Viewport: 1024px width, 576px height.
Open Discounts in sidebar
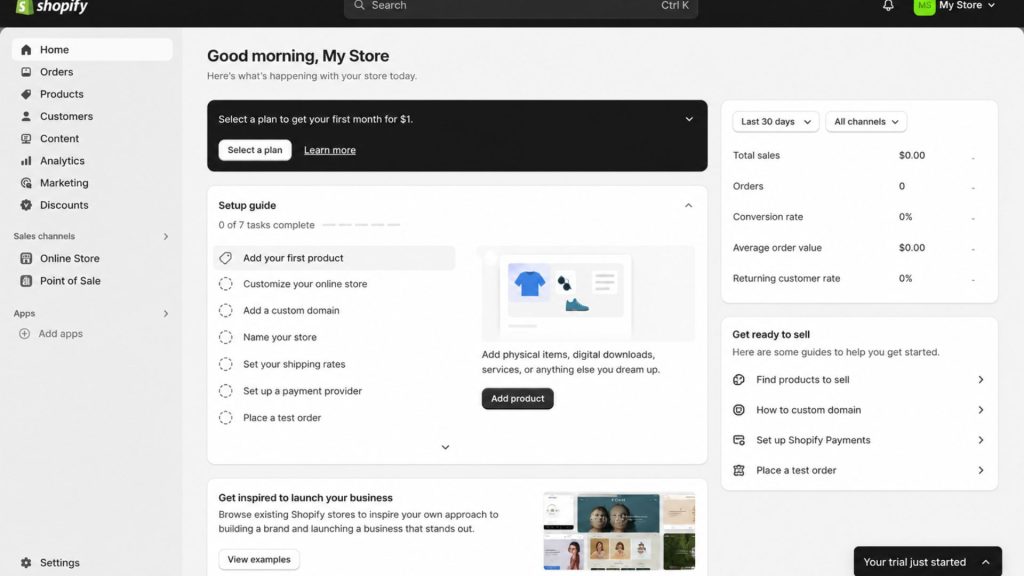(x=92, y=205)
